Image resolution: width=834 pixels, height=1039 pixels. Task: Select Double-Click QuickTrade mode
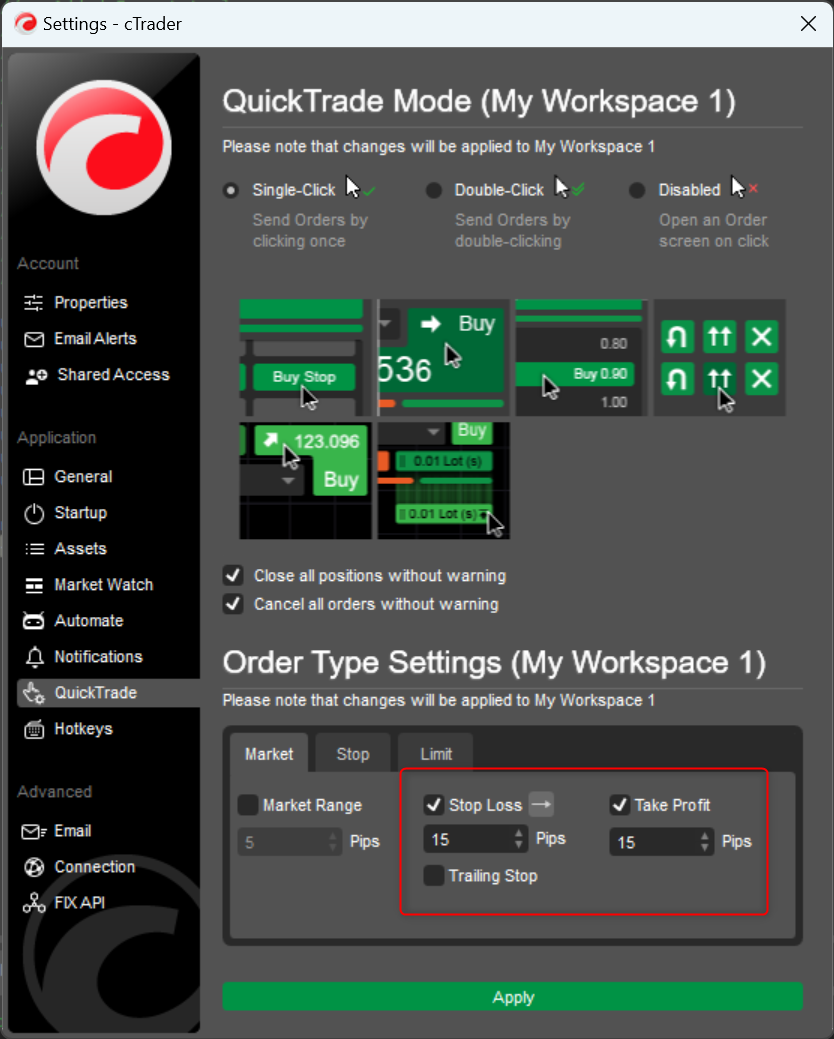click(x=434, y=191)
